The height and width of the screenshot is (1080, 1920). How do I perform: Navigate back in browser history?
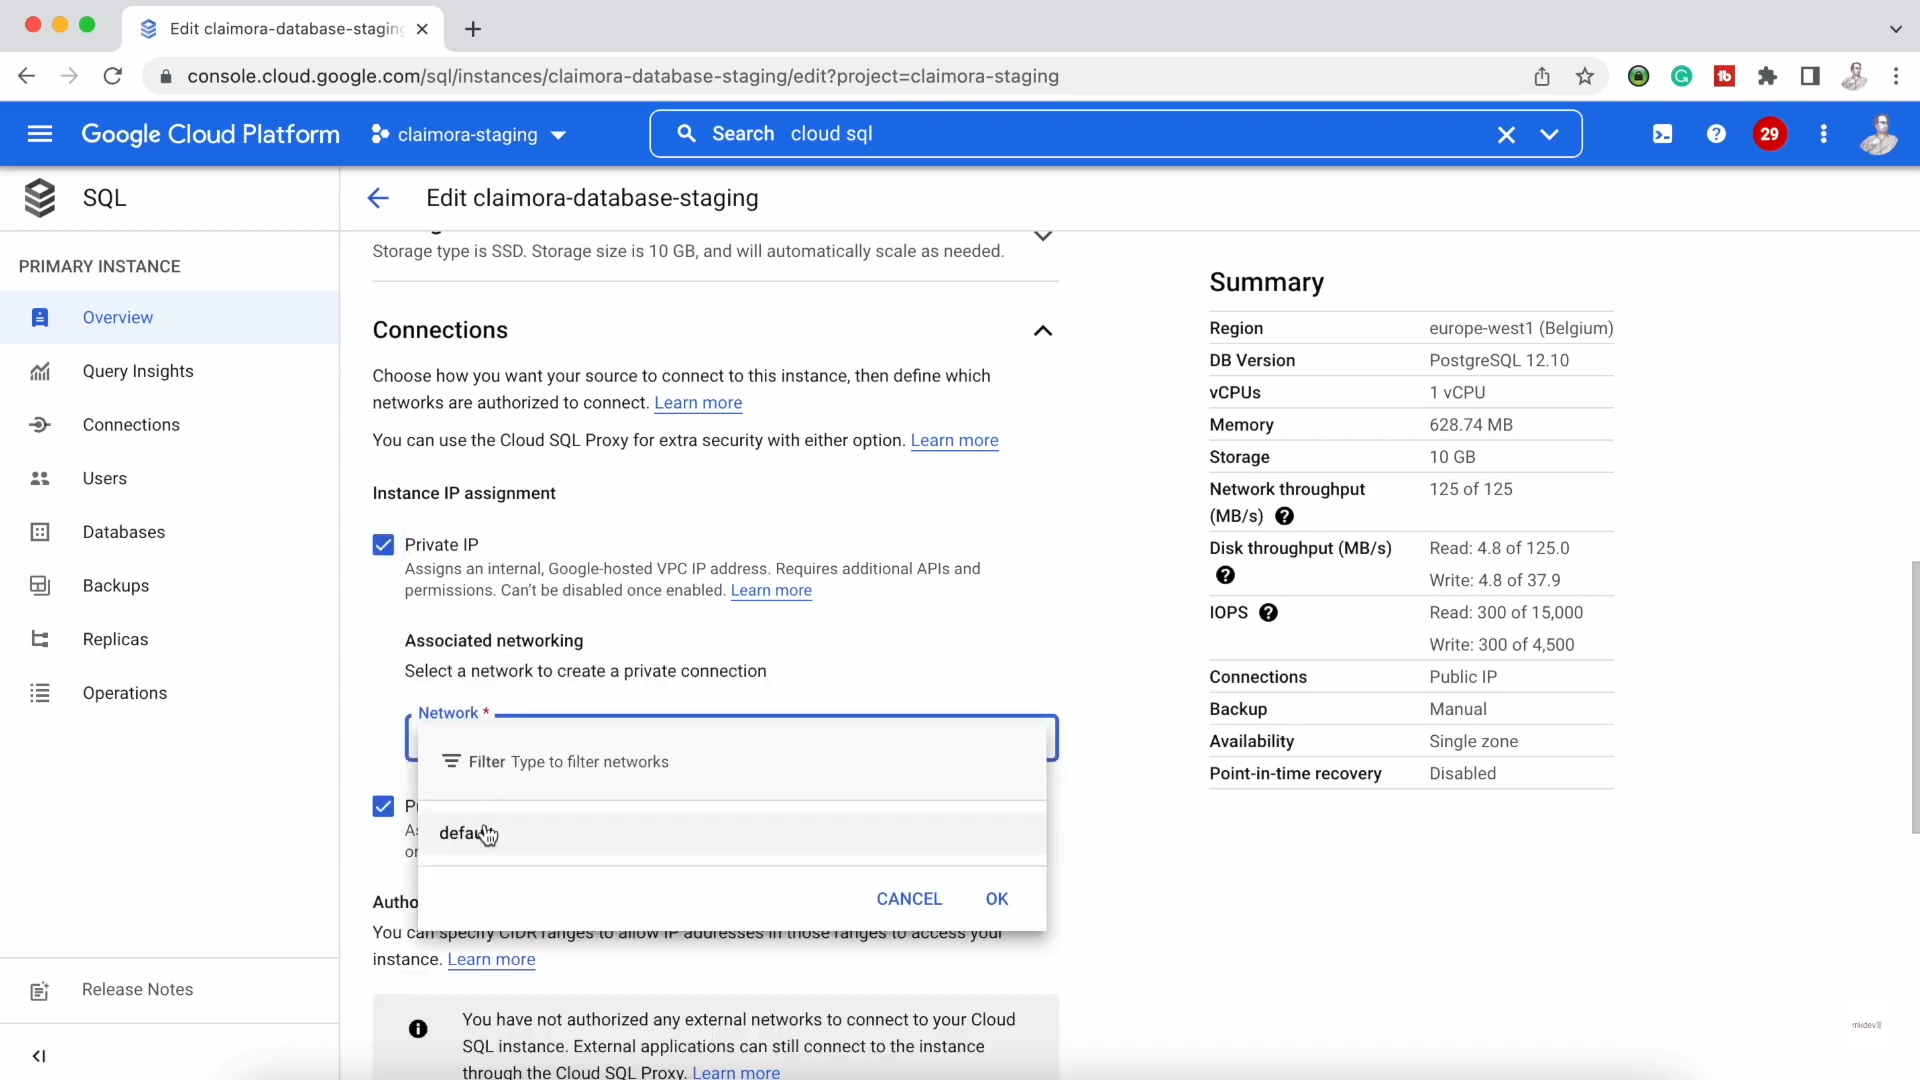click(27, 76)
